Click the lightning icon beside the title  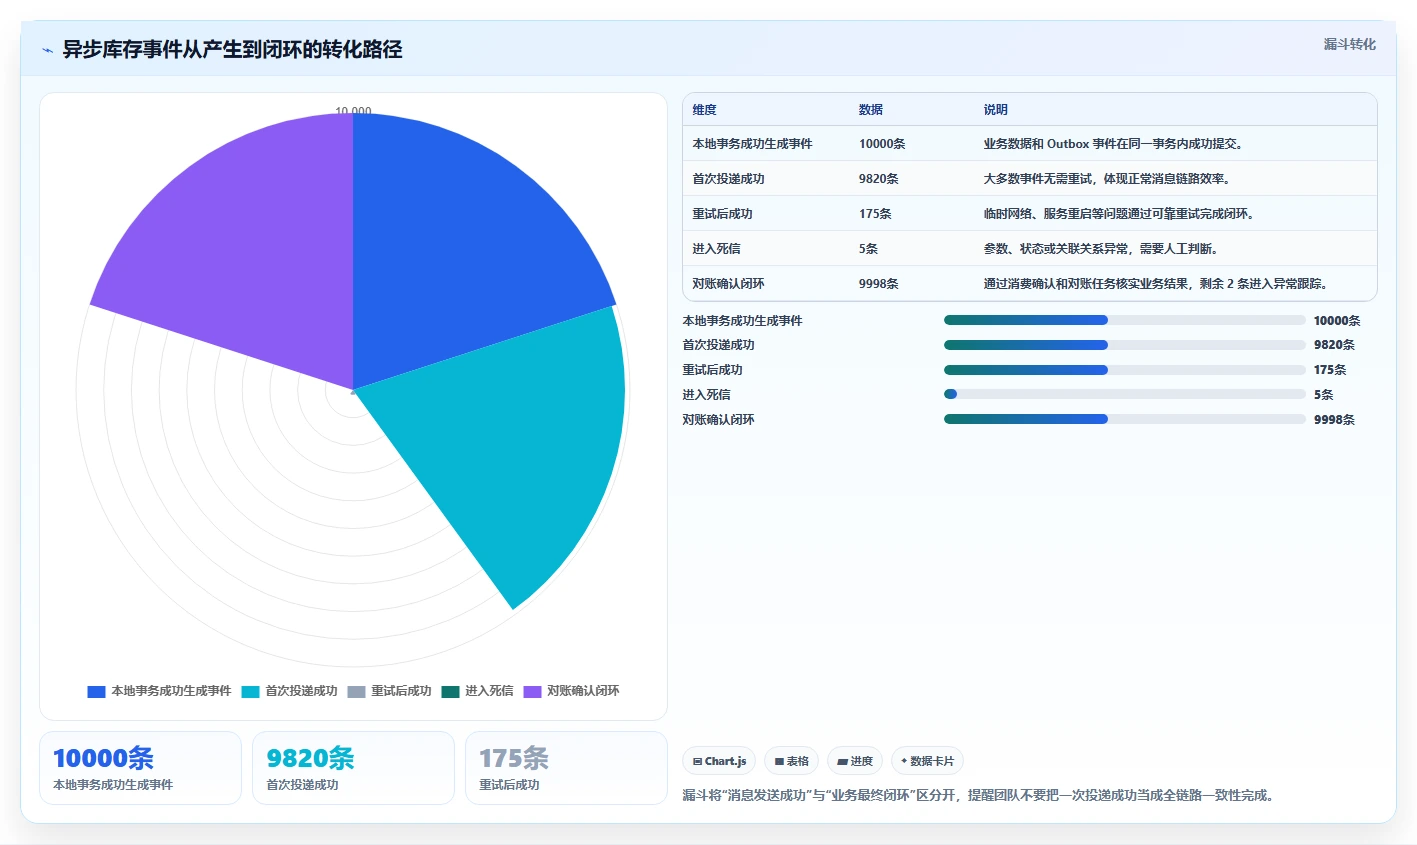click(47, 50)
